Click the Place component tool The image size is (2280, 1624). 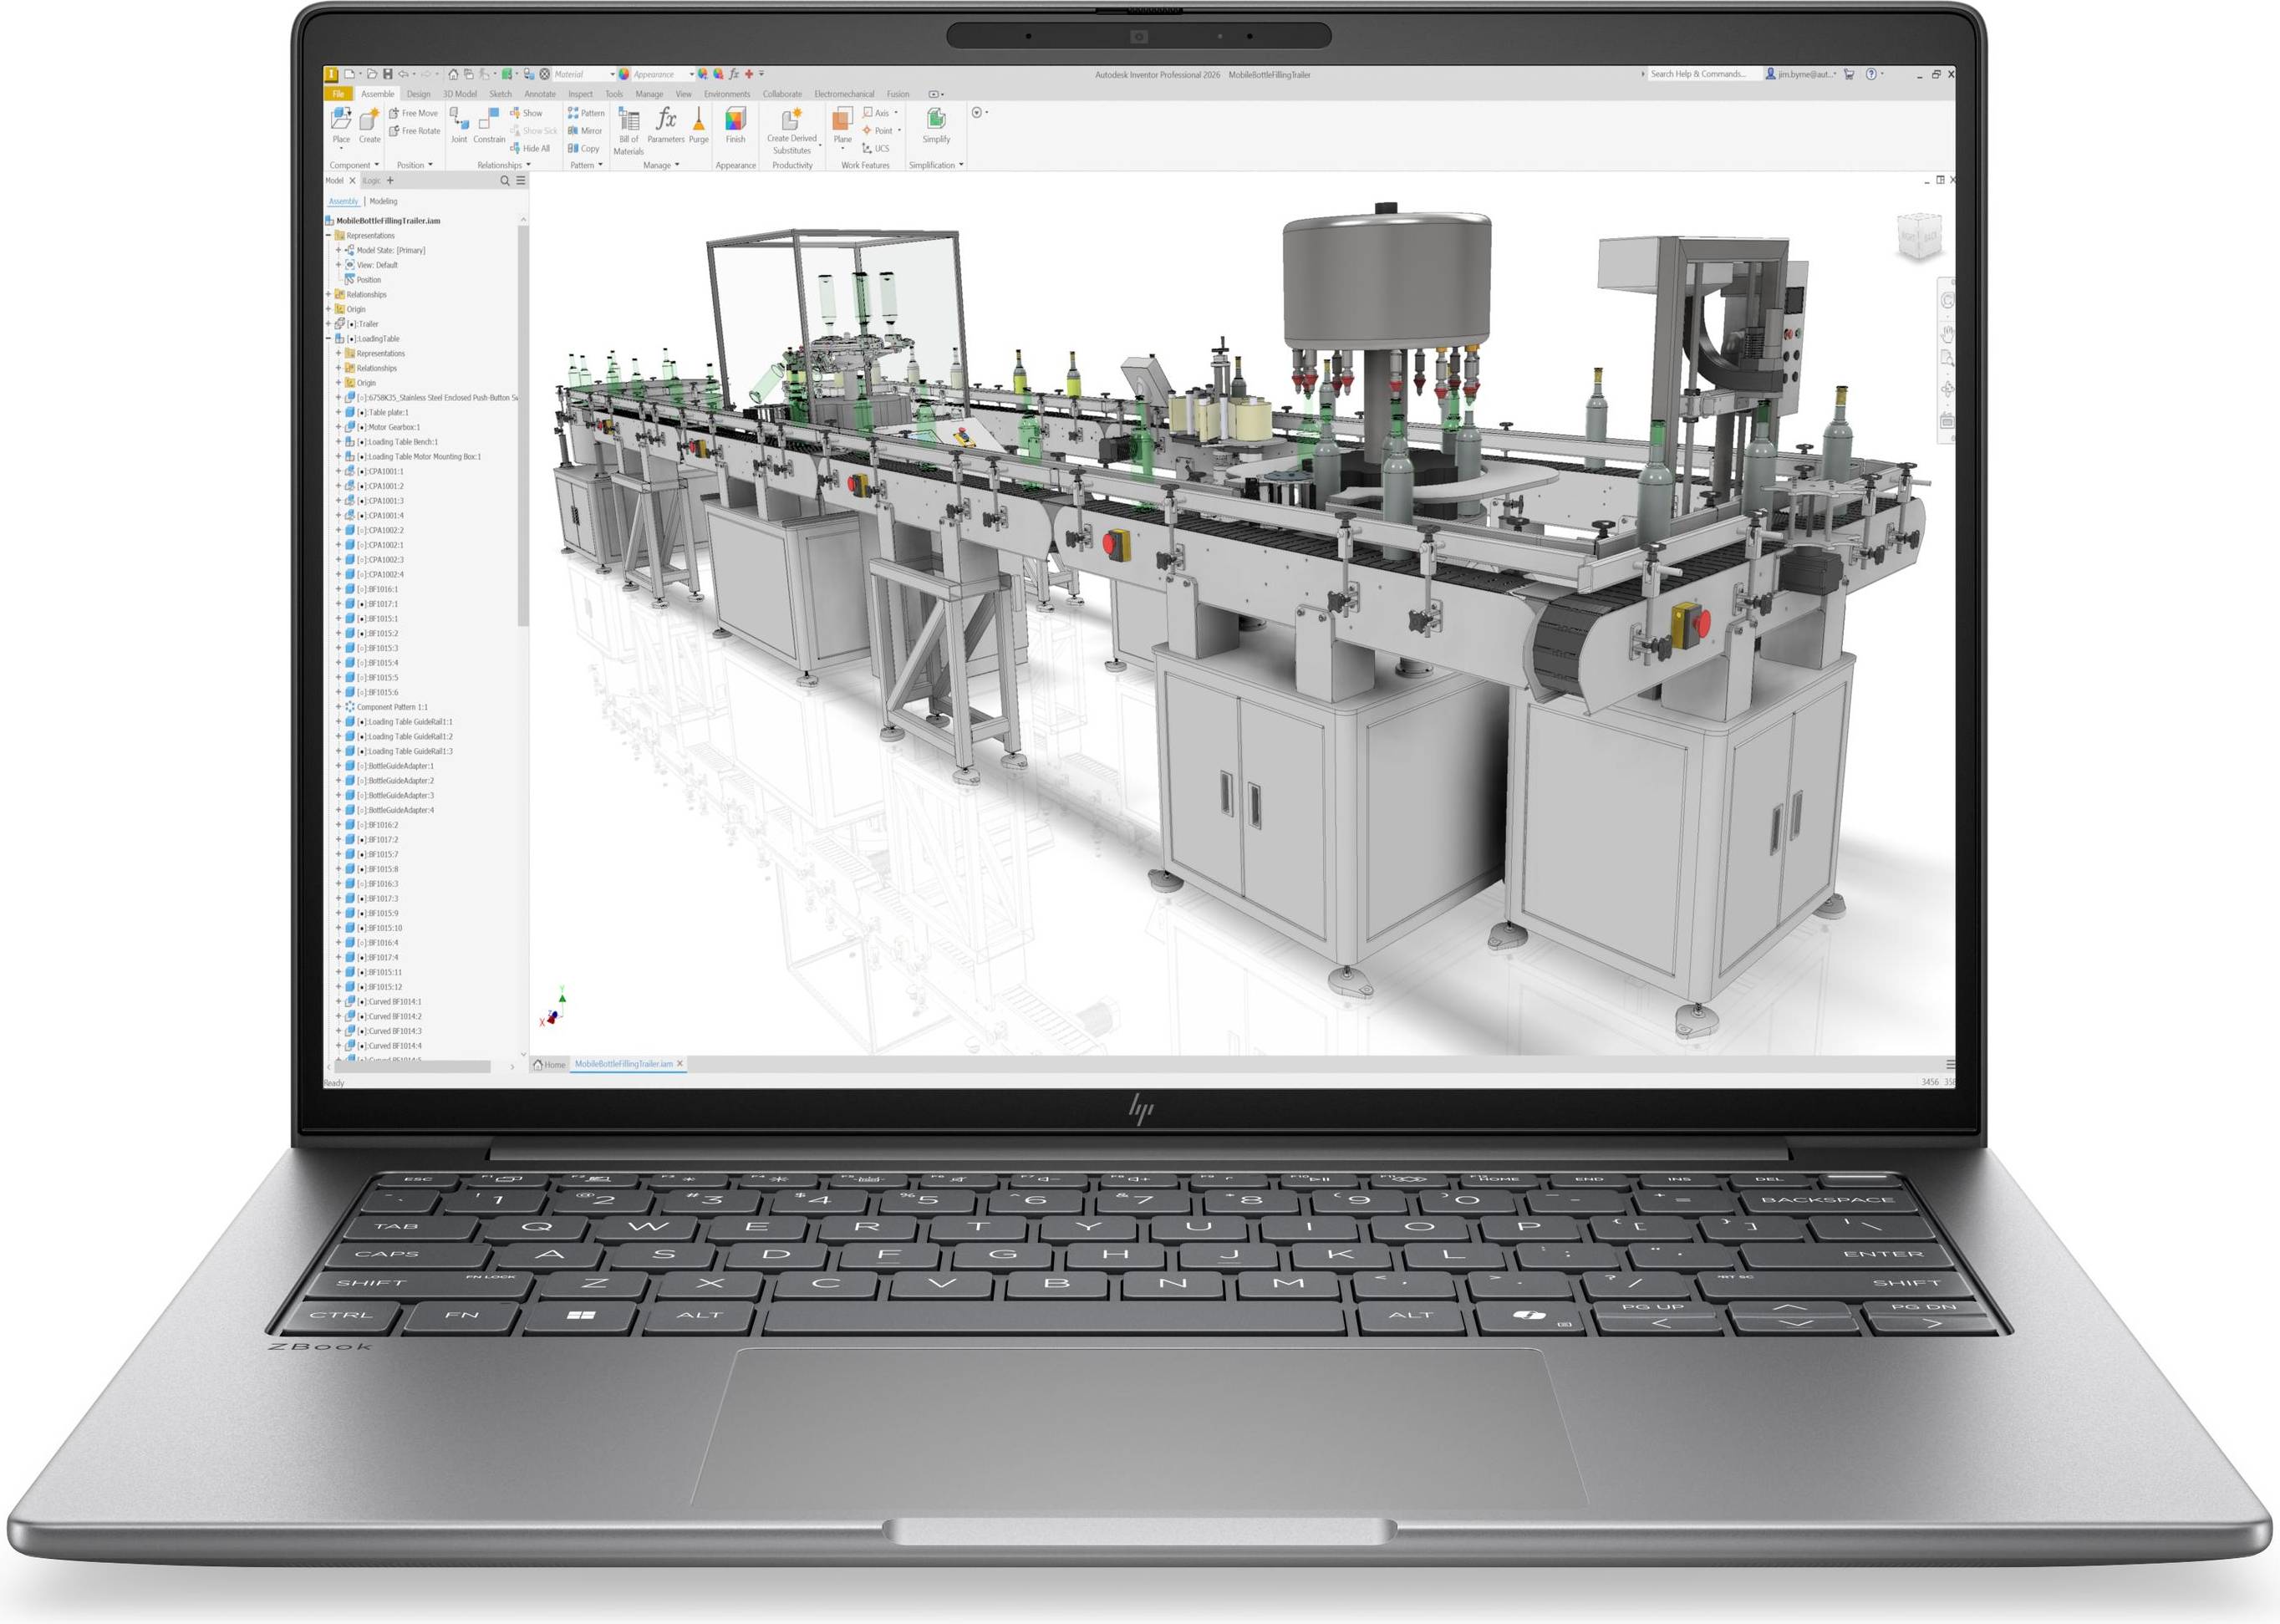pos(341,125)
